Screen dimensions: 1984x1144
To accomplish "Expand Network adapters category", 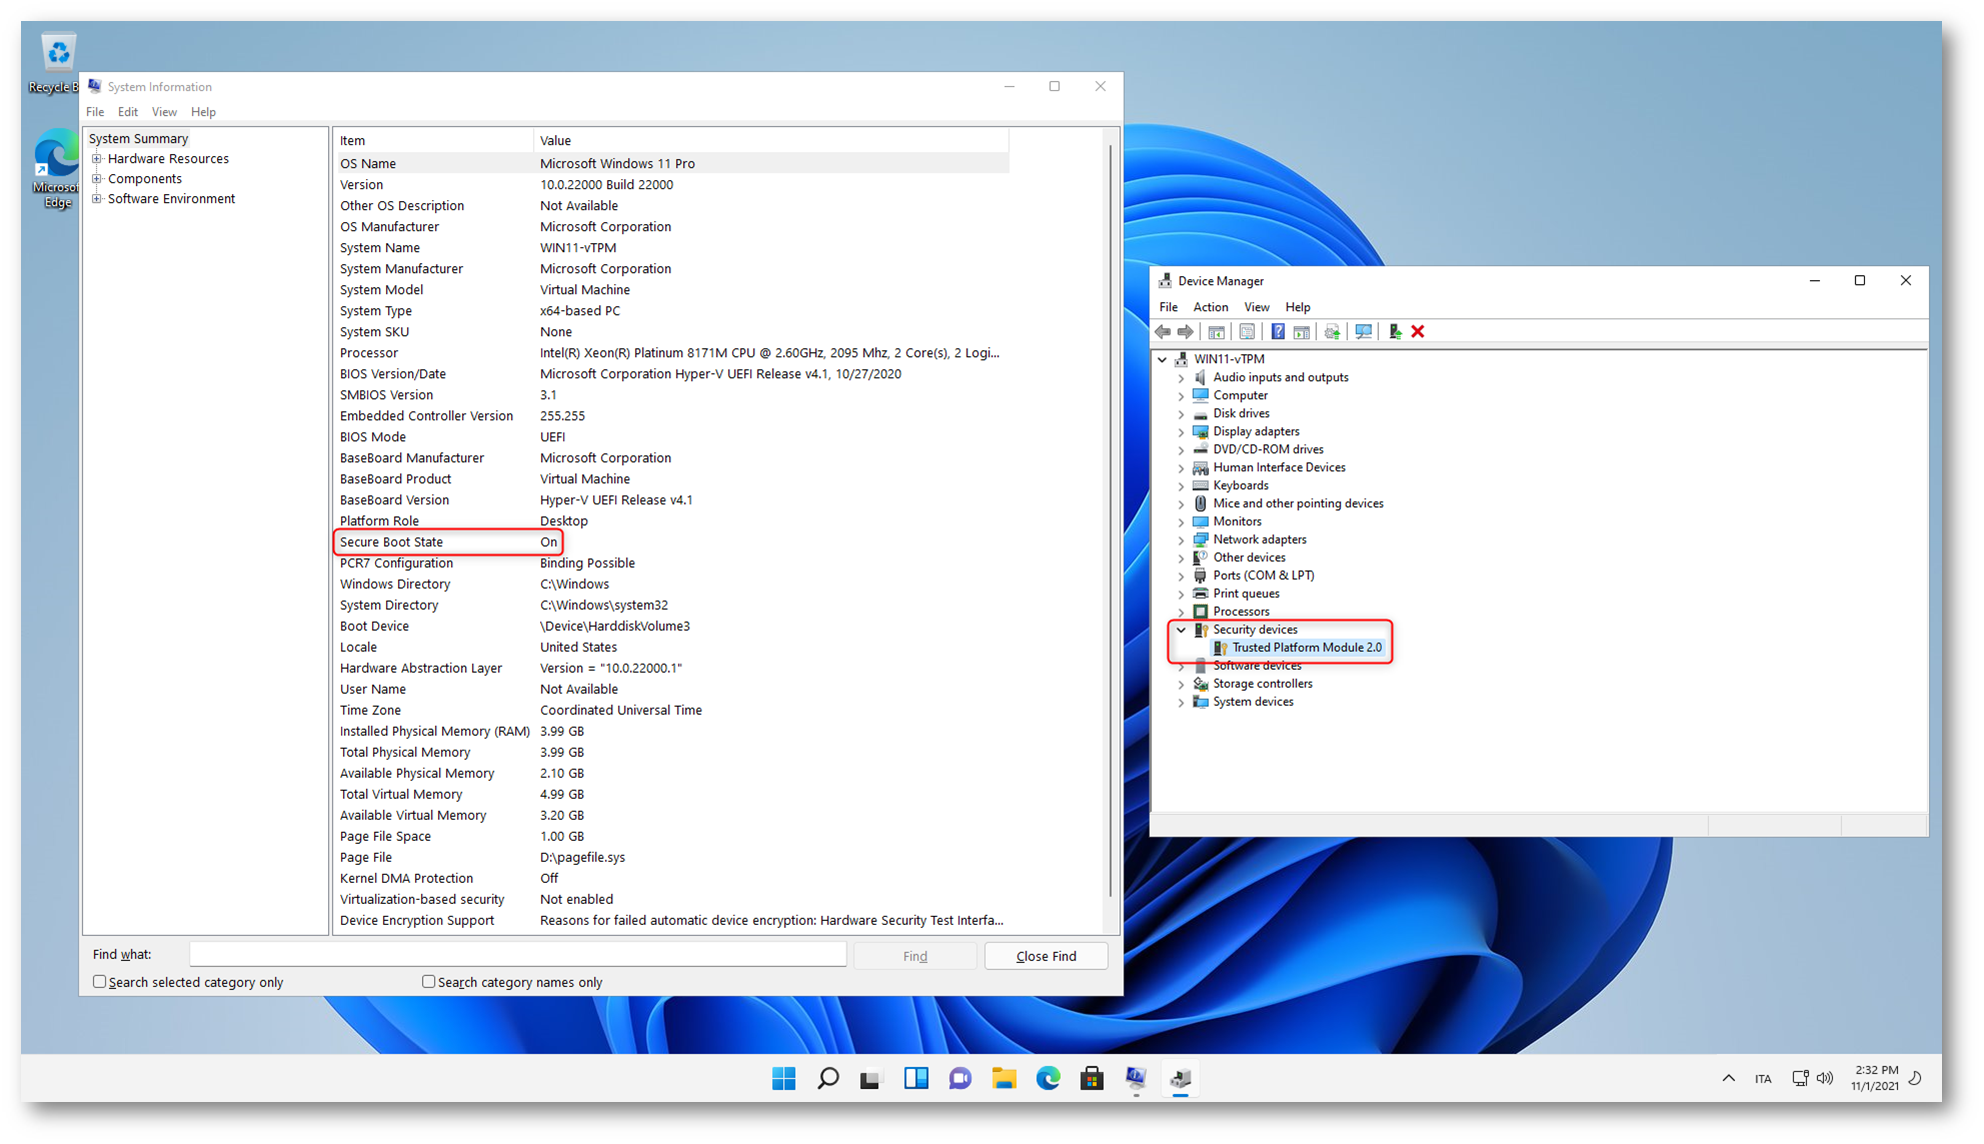I will (x=1181, y=540).
